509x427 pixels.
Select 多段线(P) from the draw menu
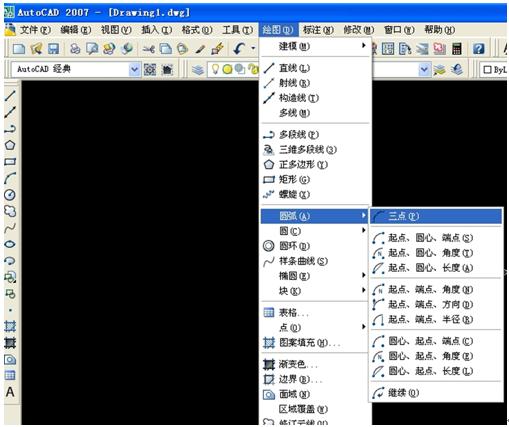(x=316, y=135)
